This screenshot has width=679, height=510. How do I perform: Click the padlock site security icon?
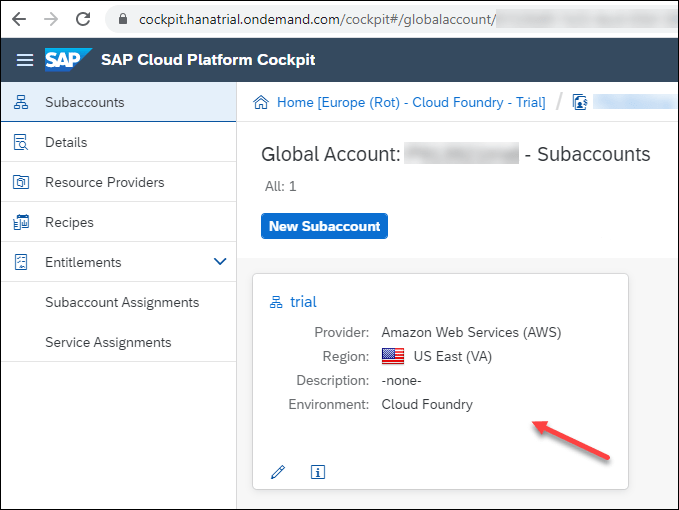click(123, 19)
